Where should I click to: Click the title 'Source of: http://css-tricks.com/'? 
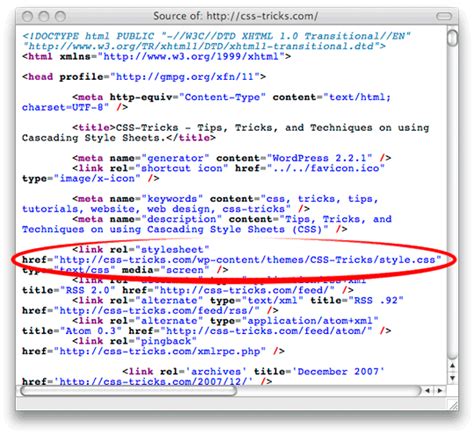coord(235,16)
